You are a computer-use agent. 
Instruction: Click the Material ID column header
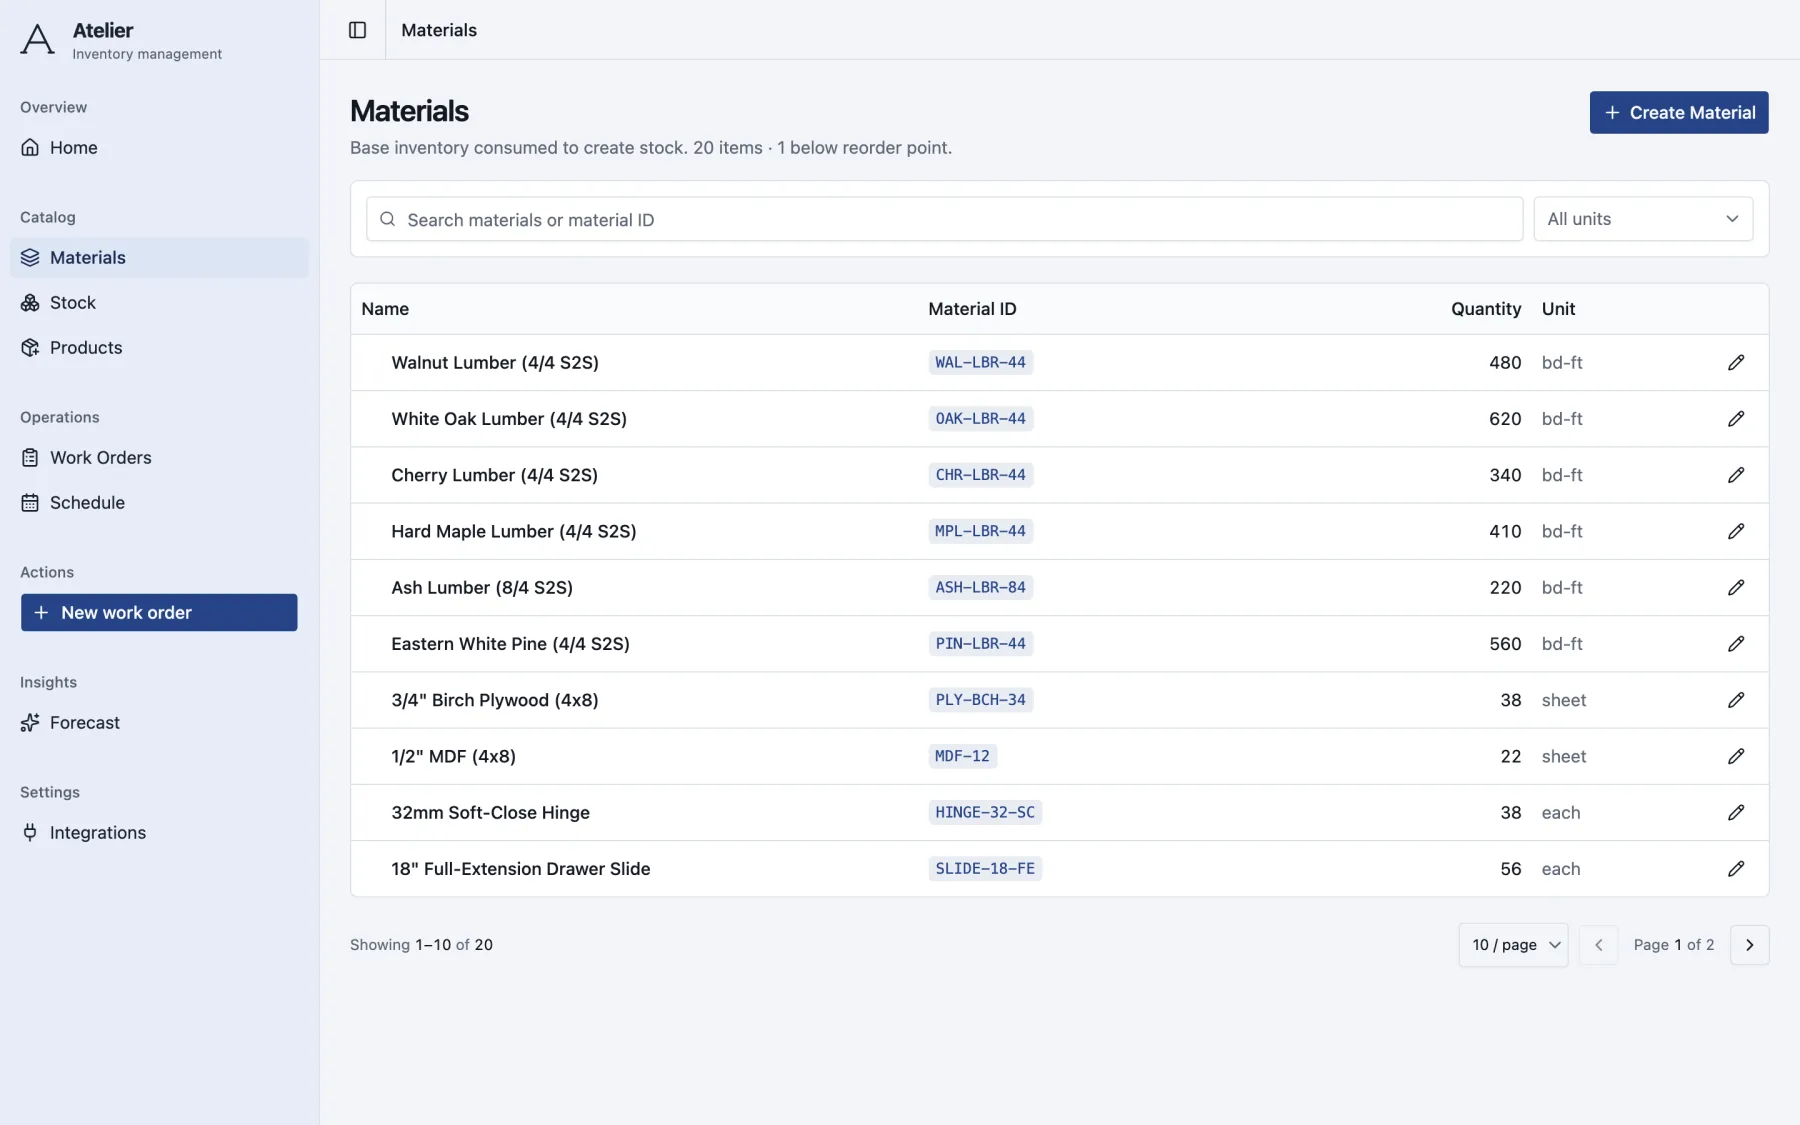(972, 309)
